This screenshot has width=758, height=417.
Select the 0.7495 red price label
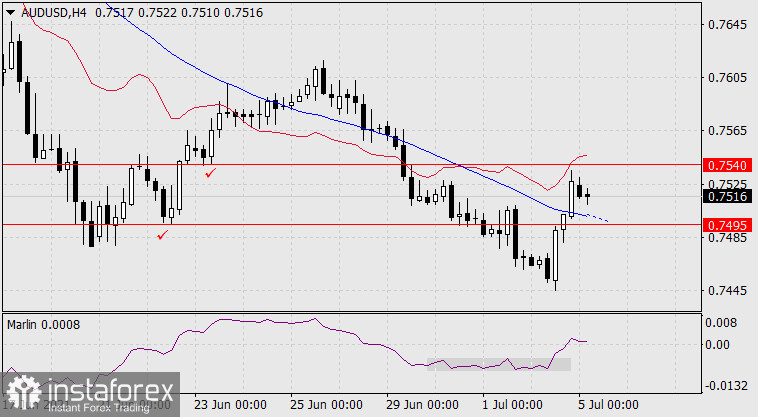[726, 225]
